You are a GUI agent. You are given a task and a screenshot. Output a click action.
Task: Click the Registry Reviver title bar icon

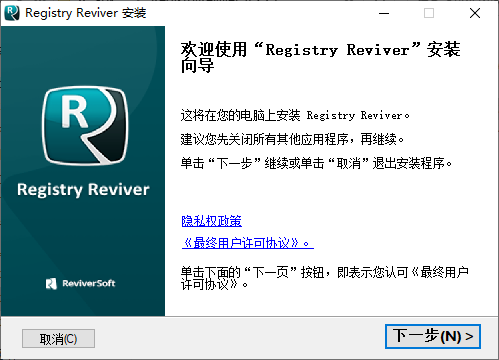tap(12, 13)
